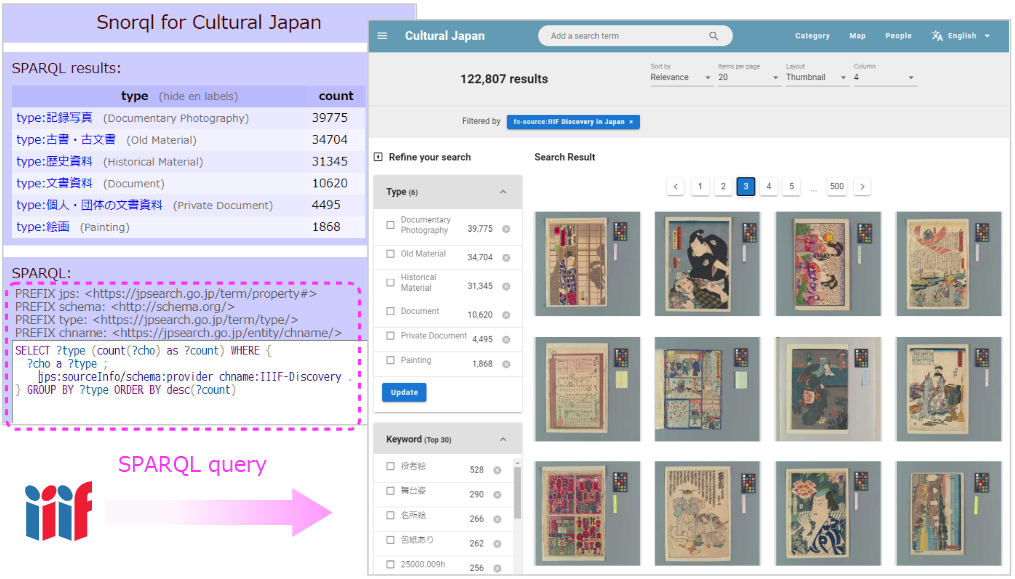Viewport: 1015px width, 579px height.
Task: Check the 役者絵 keyword checkbox
Action: [x=390, y=466]
